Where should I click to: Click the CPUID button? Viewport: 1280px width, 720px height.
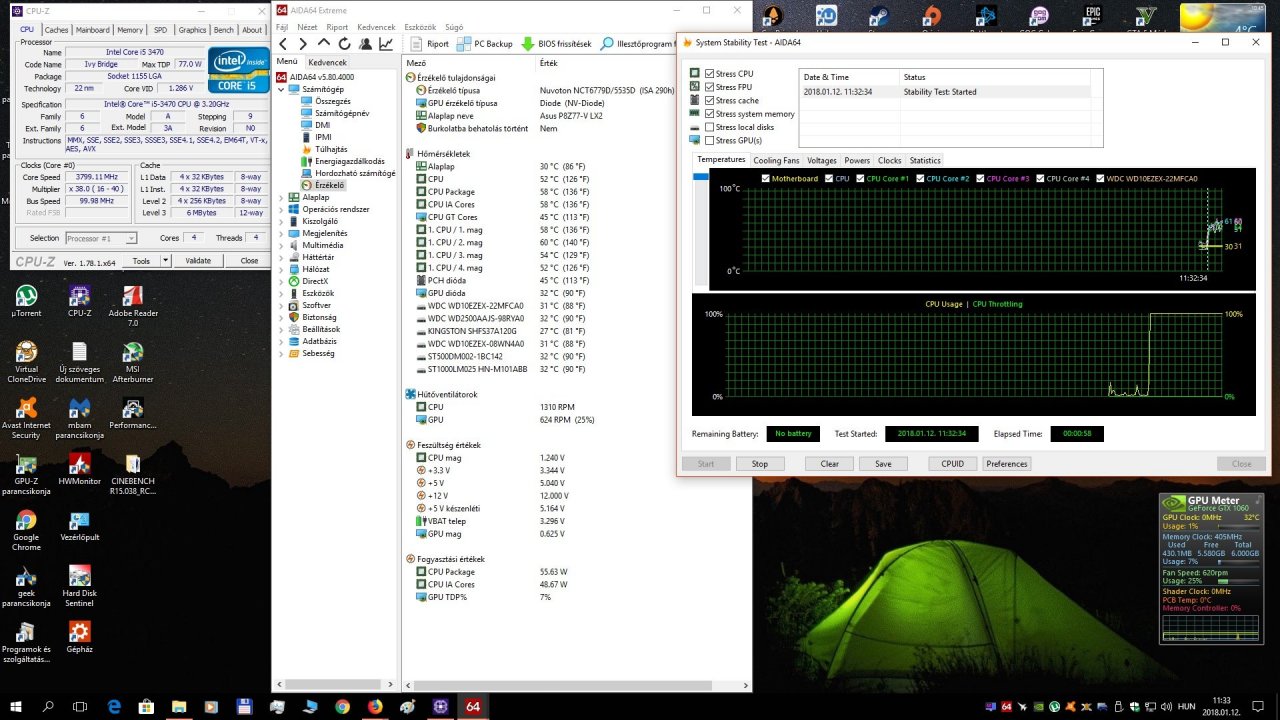point(953,464)
